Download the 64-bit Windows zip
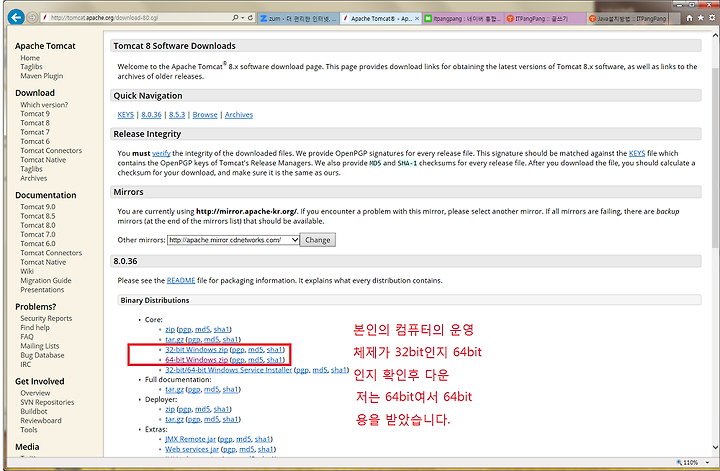Screen dimensions: 720x471 (197, 360)
